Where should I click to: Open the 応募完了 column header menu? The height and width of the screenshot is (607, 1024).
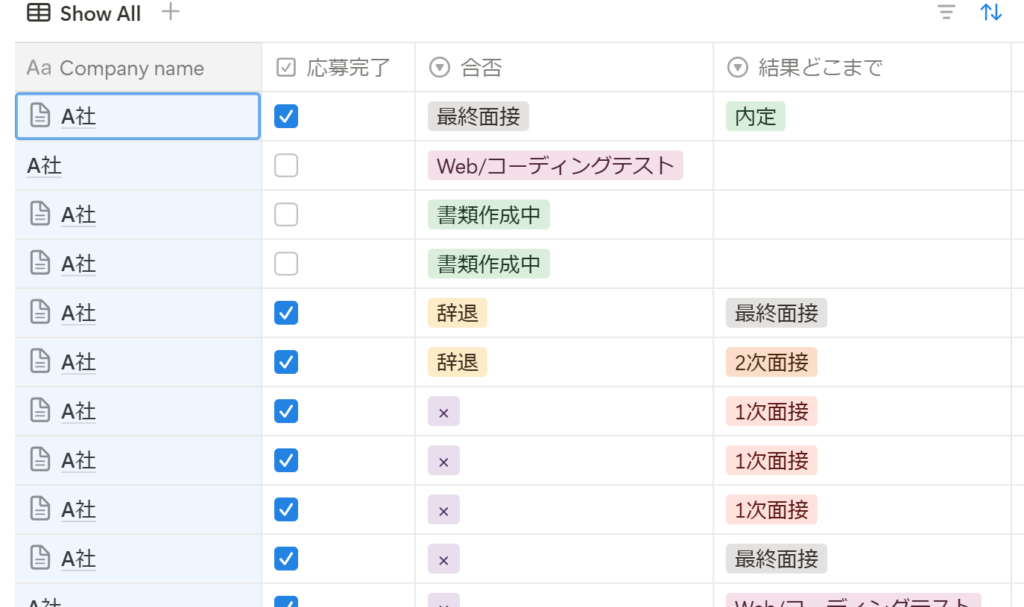(338, 68)
